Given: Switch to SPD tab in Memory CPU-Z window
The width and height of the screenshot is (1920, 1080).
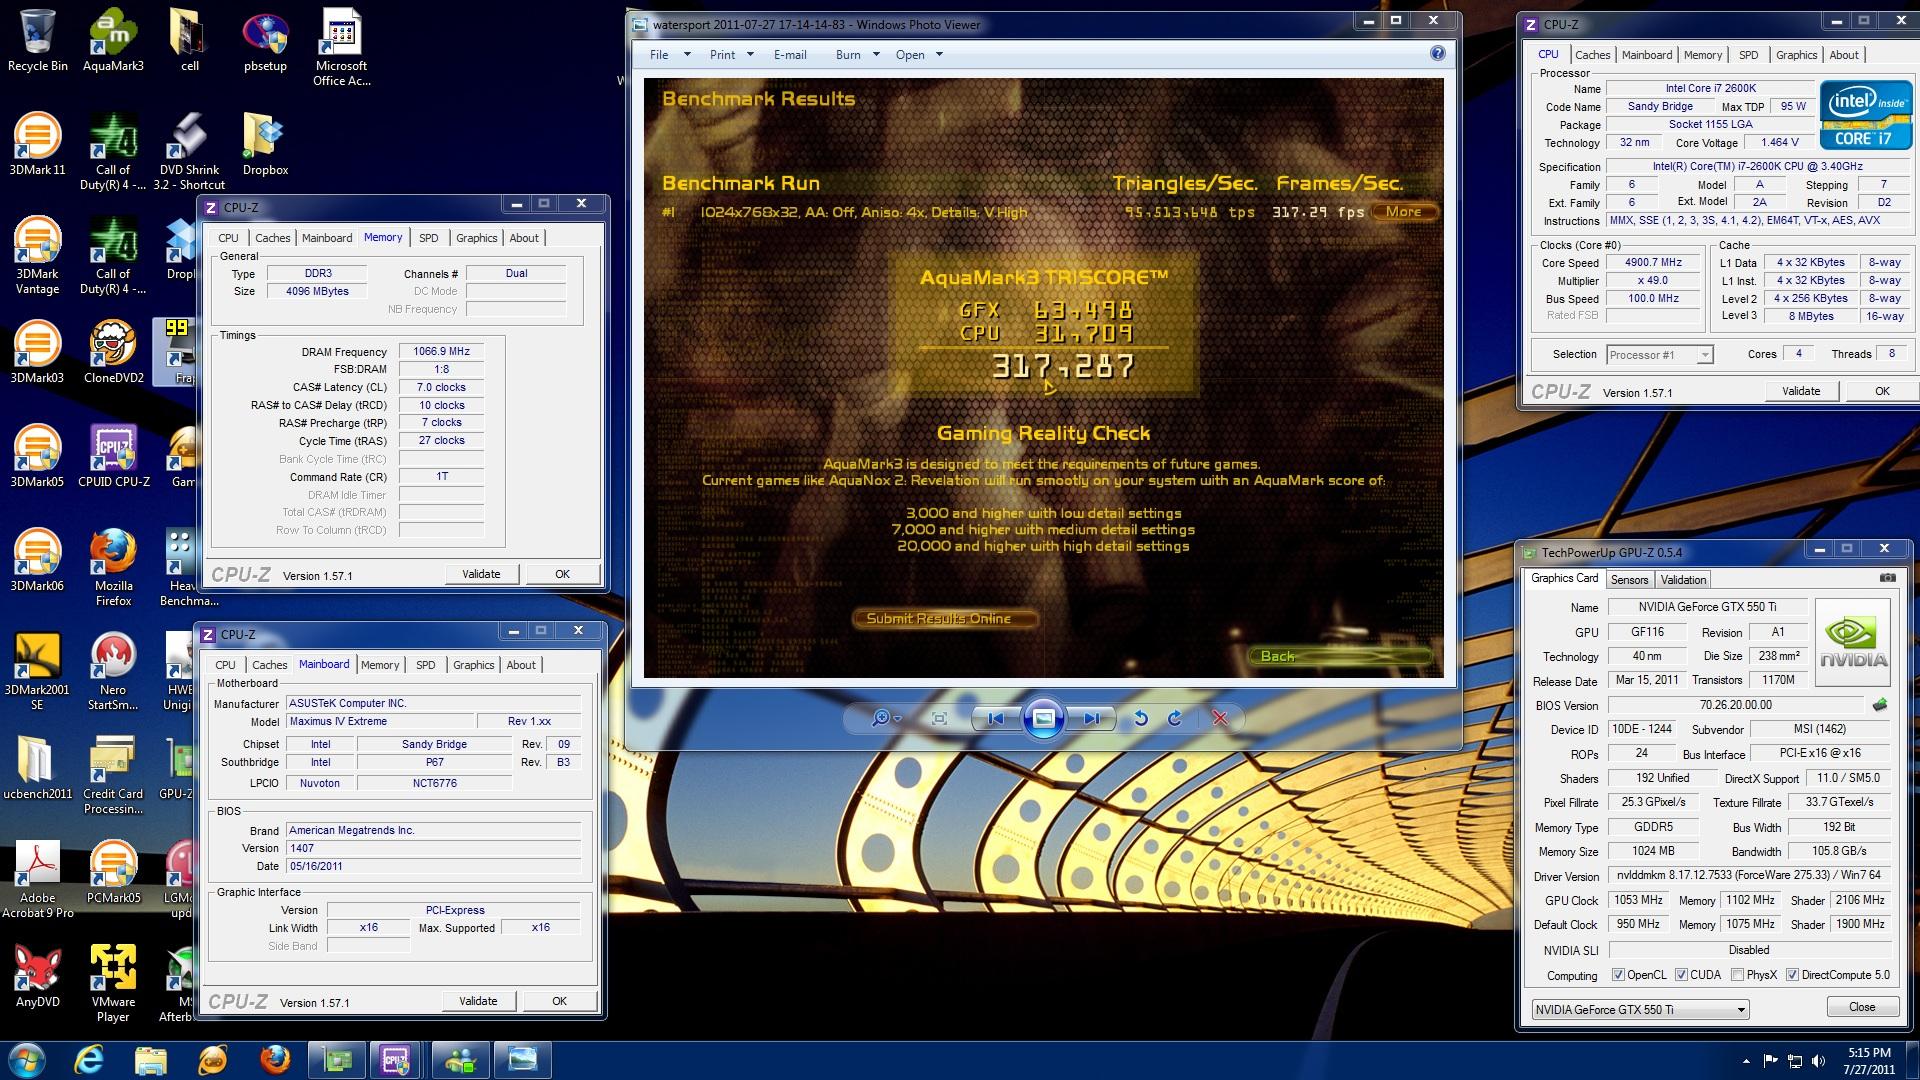Looking at the screenshot, I should [428, 238].
